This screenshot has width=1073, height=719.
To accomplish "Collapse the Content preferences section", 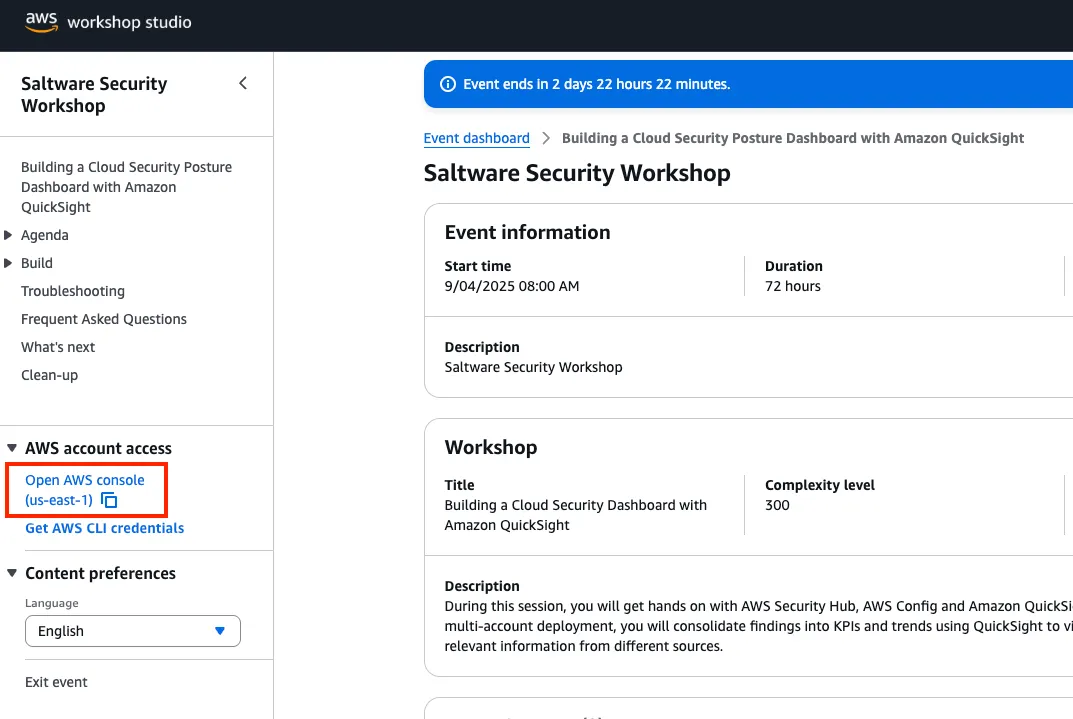I will pos(12,573).
